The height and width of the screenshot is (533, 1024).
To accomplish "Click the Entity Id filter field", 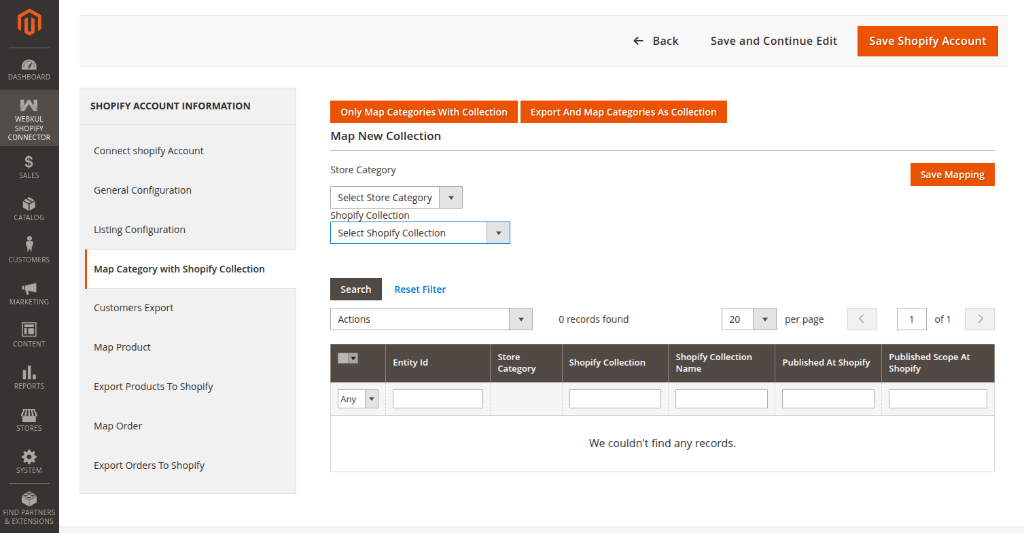I will pos(438,398).
